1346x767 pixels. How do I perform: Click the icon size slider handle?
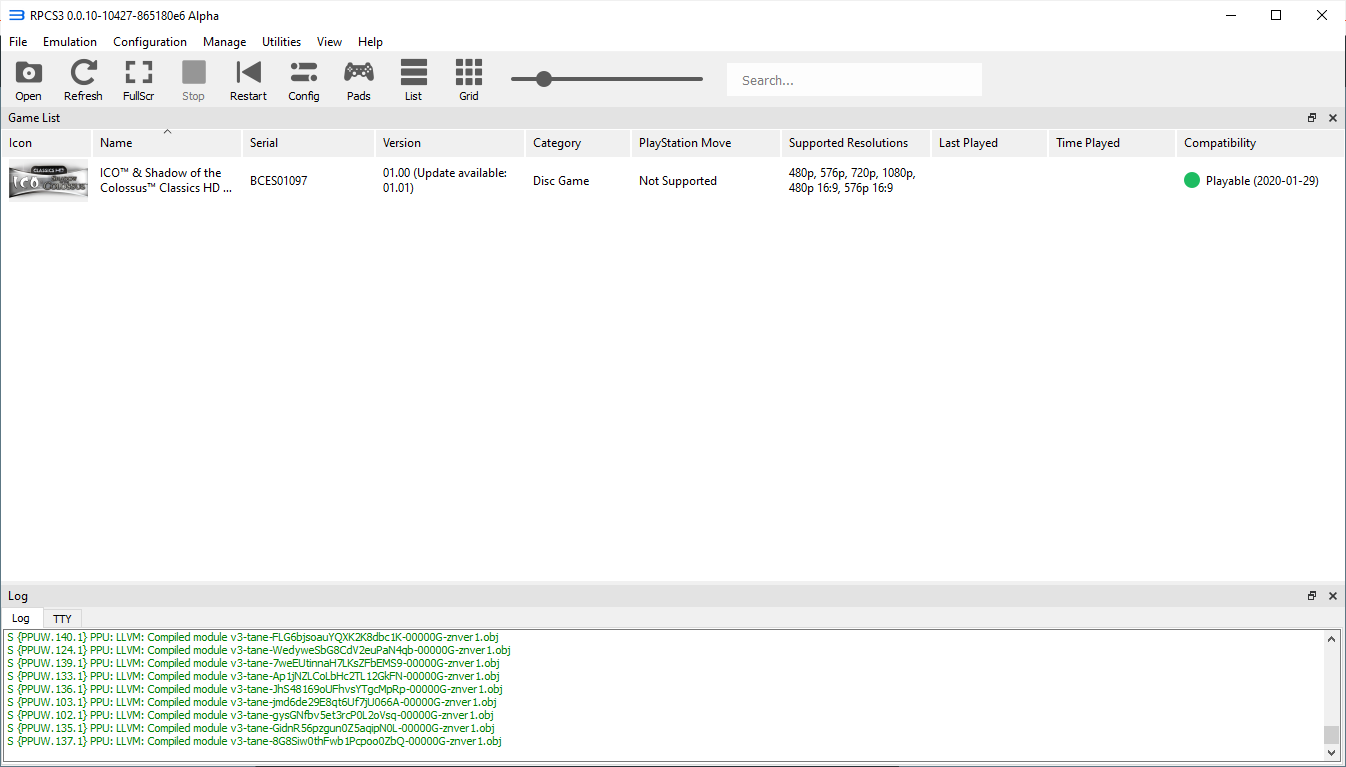click(x=543, y=79)
